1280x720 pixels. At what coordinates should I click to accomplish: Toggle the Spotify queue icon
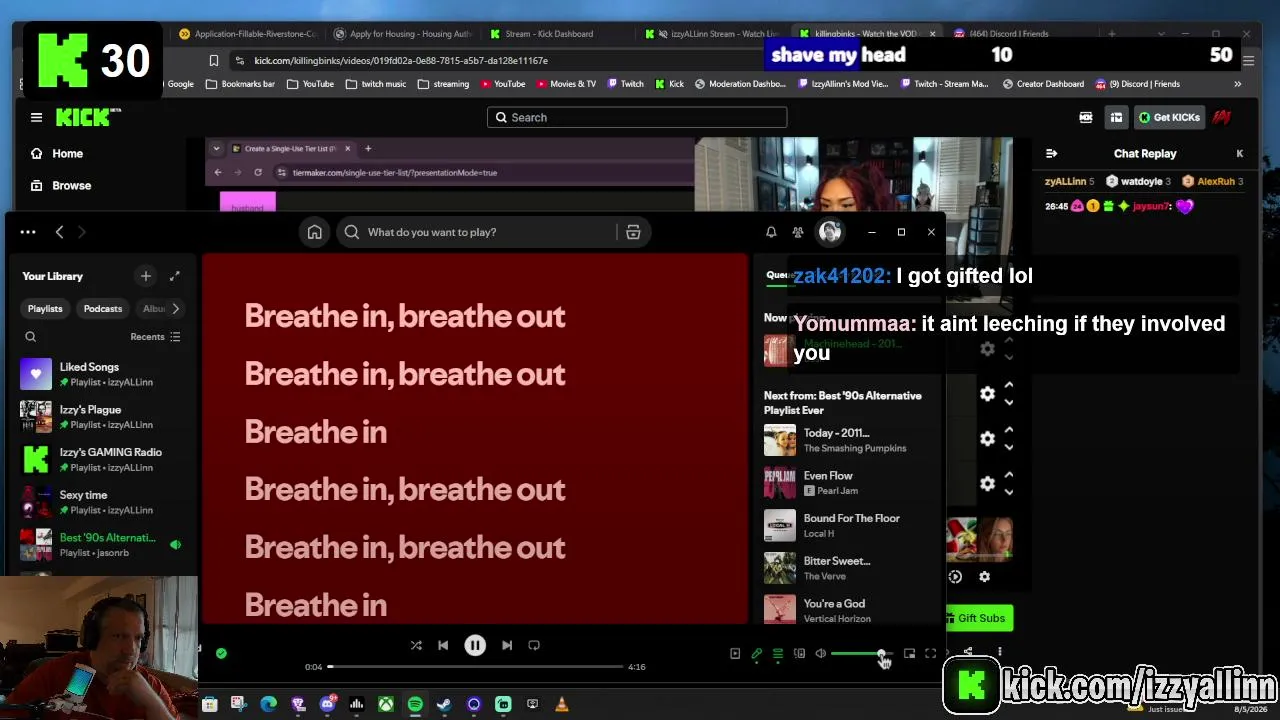coord(778,654)
